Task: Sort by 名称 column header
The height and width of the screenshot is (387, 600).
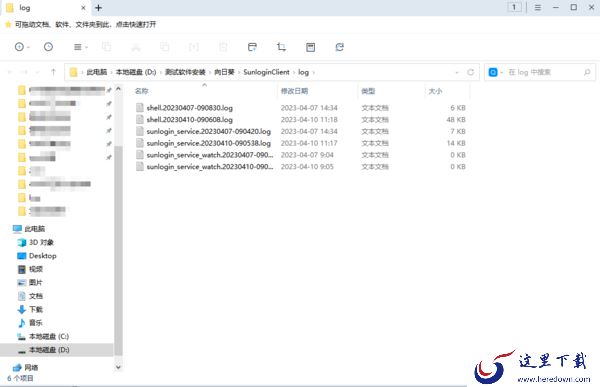Action: click(142, 91)
